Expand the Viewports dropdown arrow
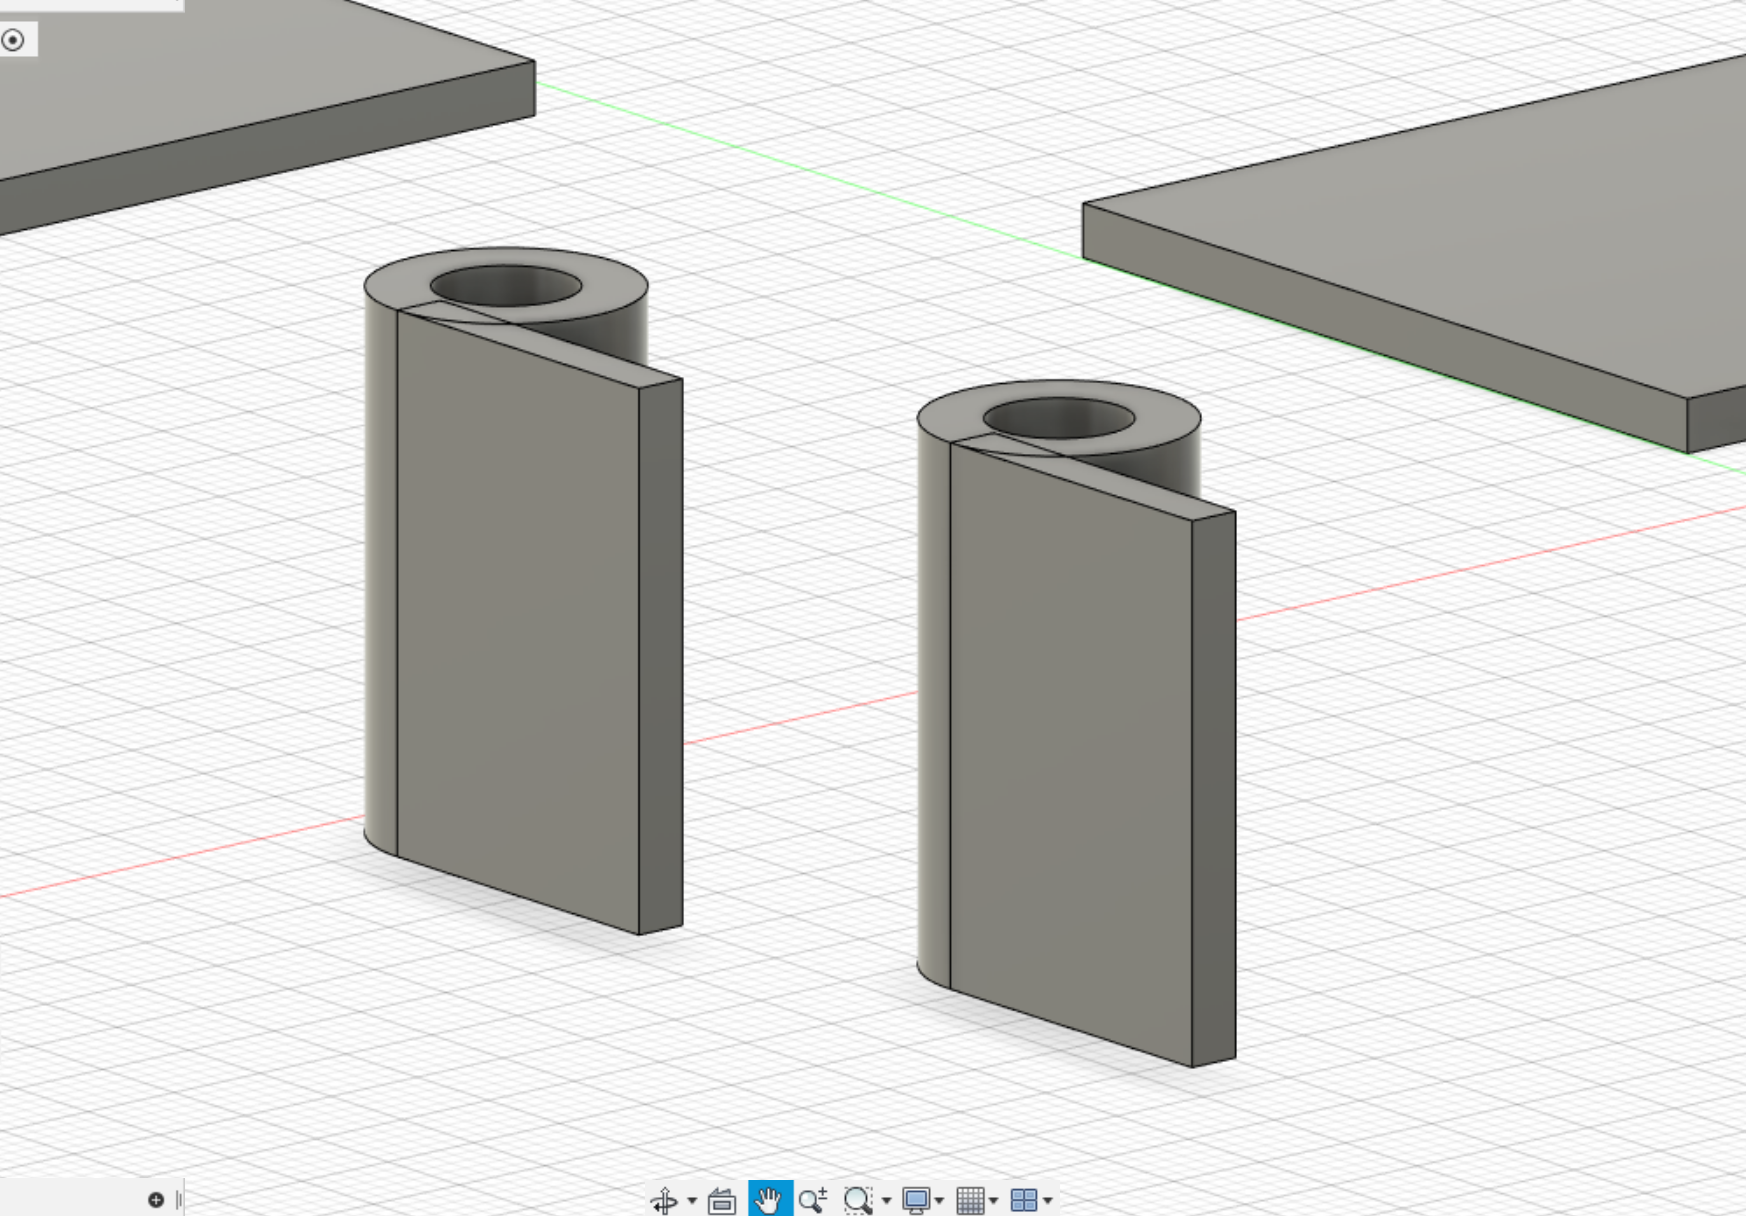The height and width of the screenshot is (1216, 1746). point(1047,1200)
